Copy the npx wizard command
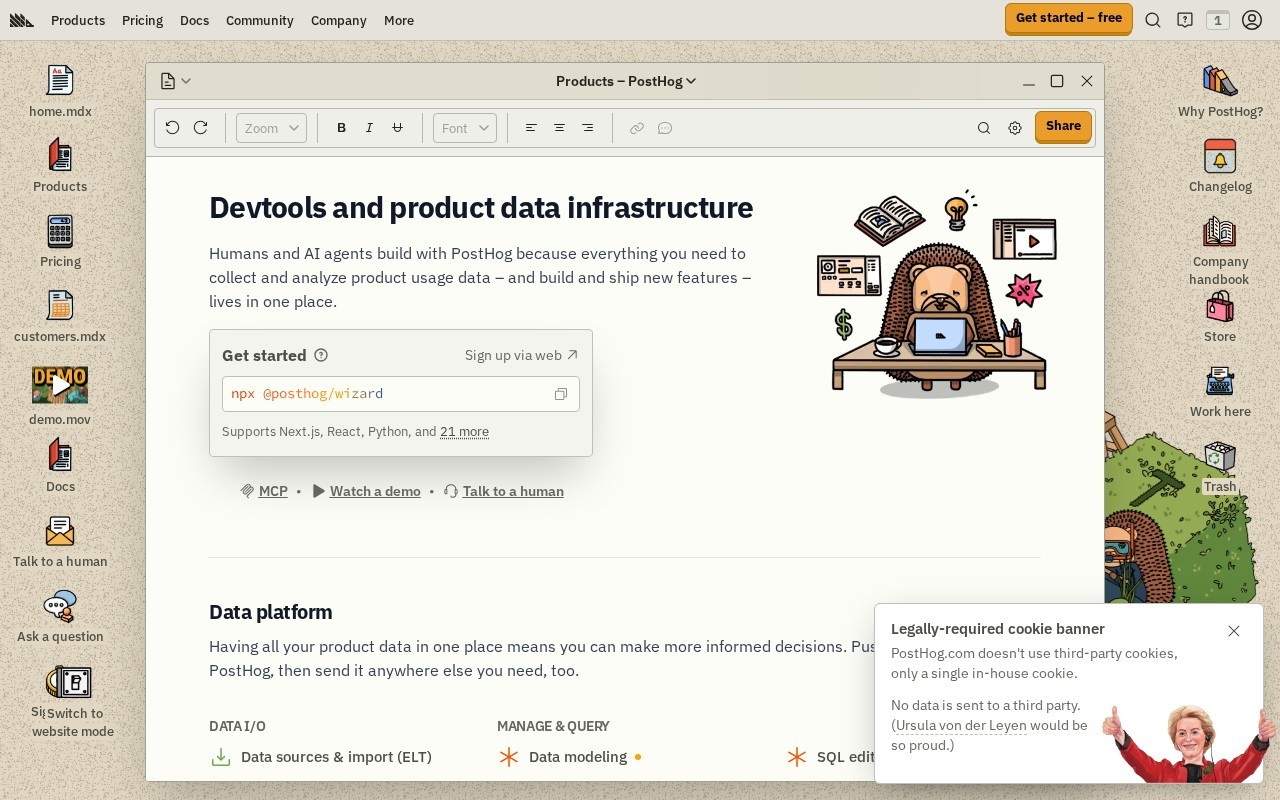Image resolution: width=1280 pixels, height=800 pixels. (x=561, y=394)
